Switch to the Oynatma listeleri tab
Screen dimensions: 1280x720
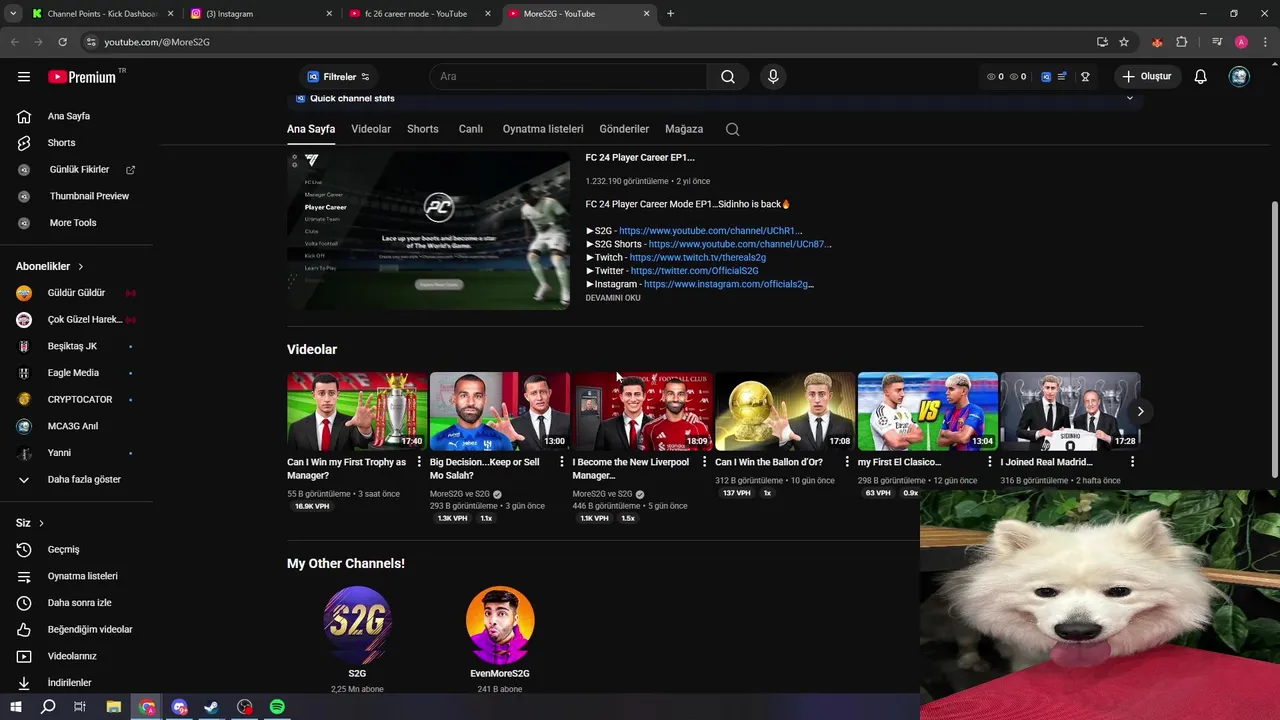(x=543, y=129)
